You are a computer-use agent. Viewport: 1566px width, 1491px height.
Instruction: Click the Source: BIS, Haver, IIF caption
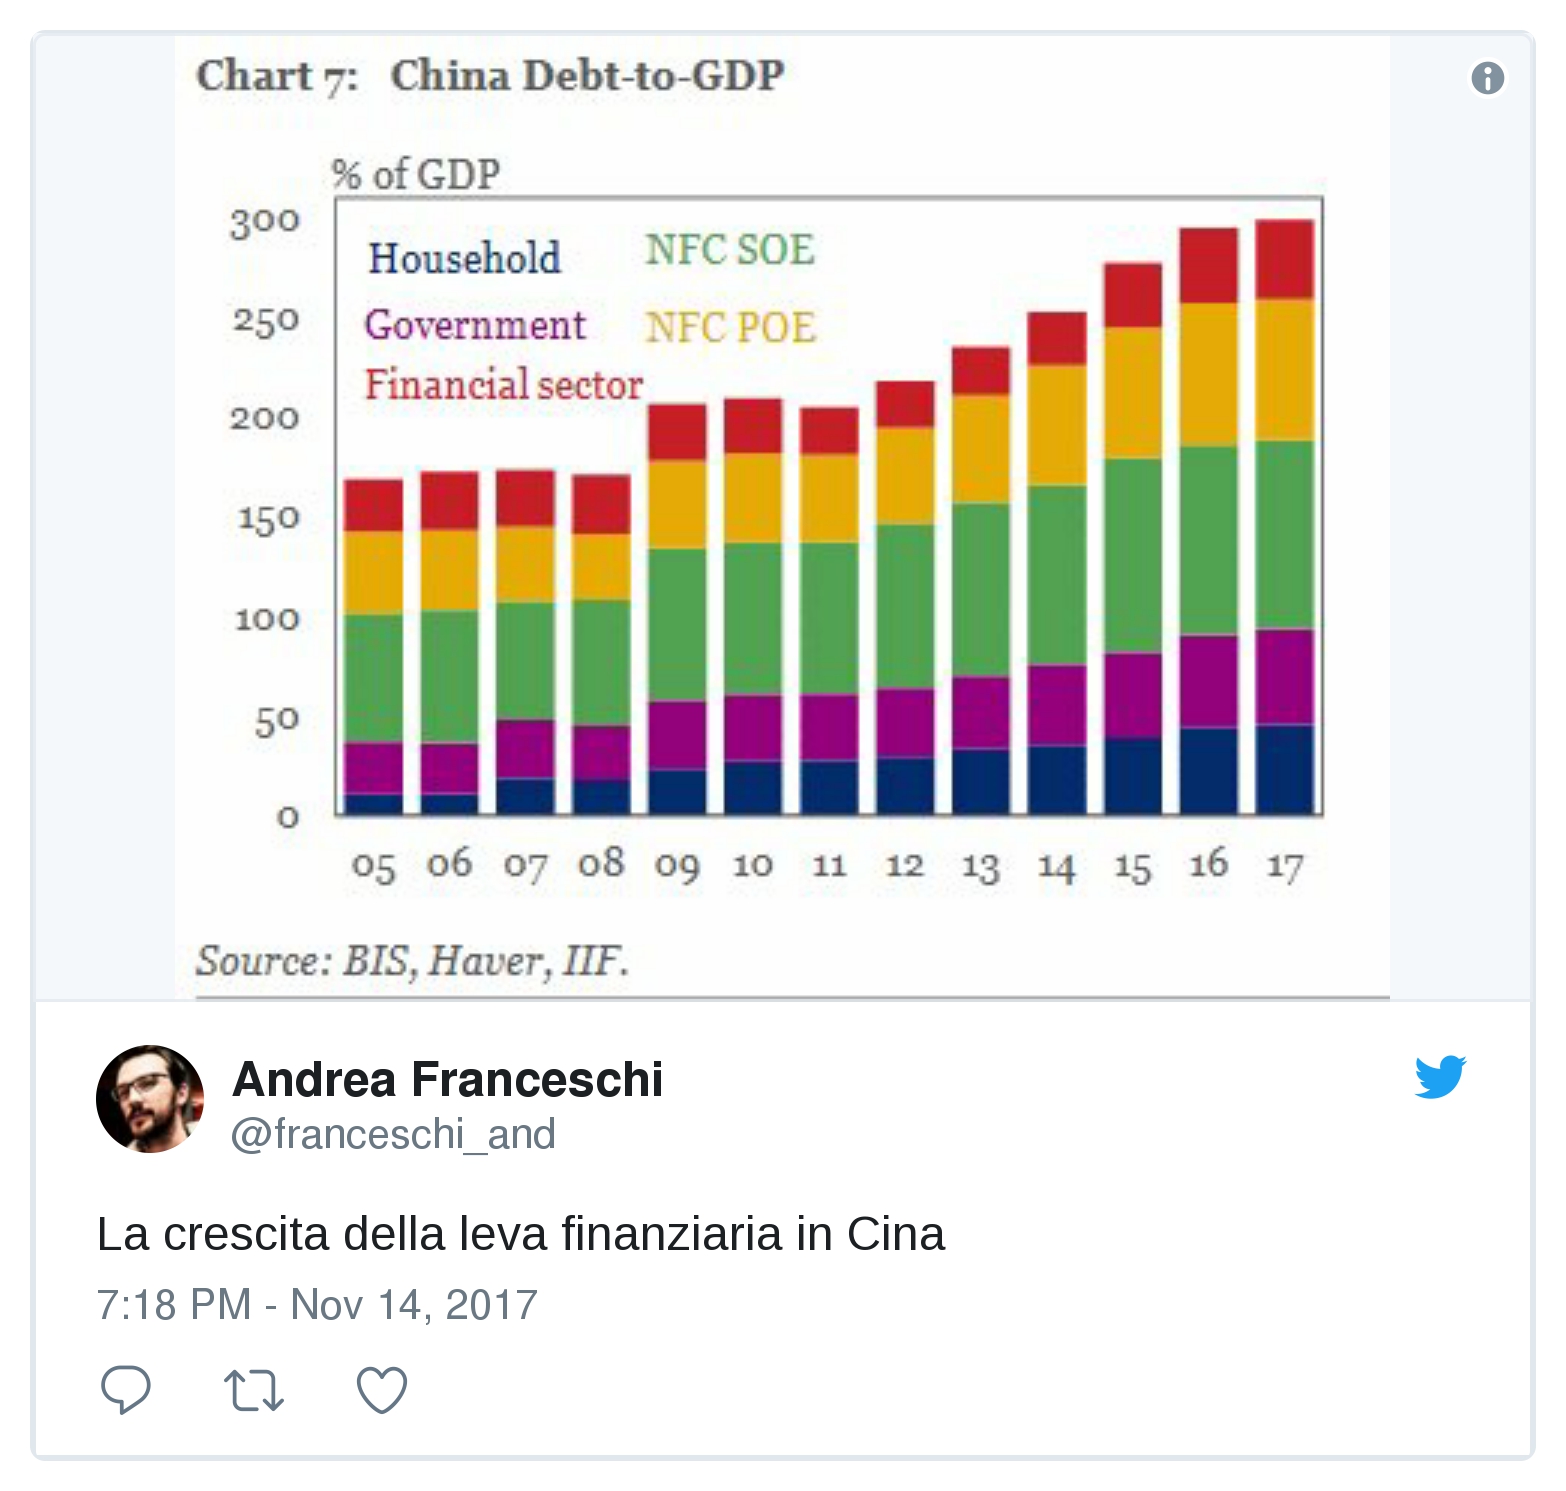click(x=412, y=961)
